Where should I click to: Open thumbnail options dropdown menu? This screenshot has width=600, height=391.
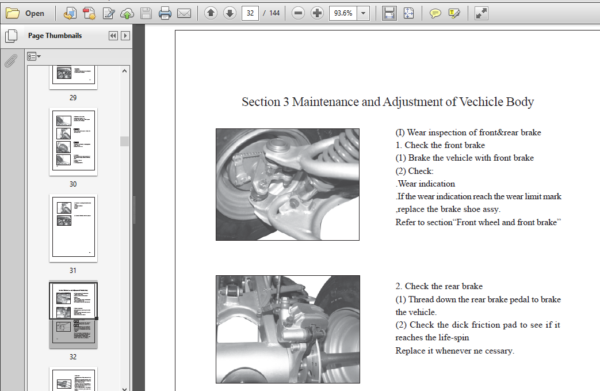tap(34, 57)
